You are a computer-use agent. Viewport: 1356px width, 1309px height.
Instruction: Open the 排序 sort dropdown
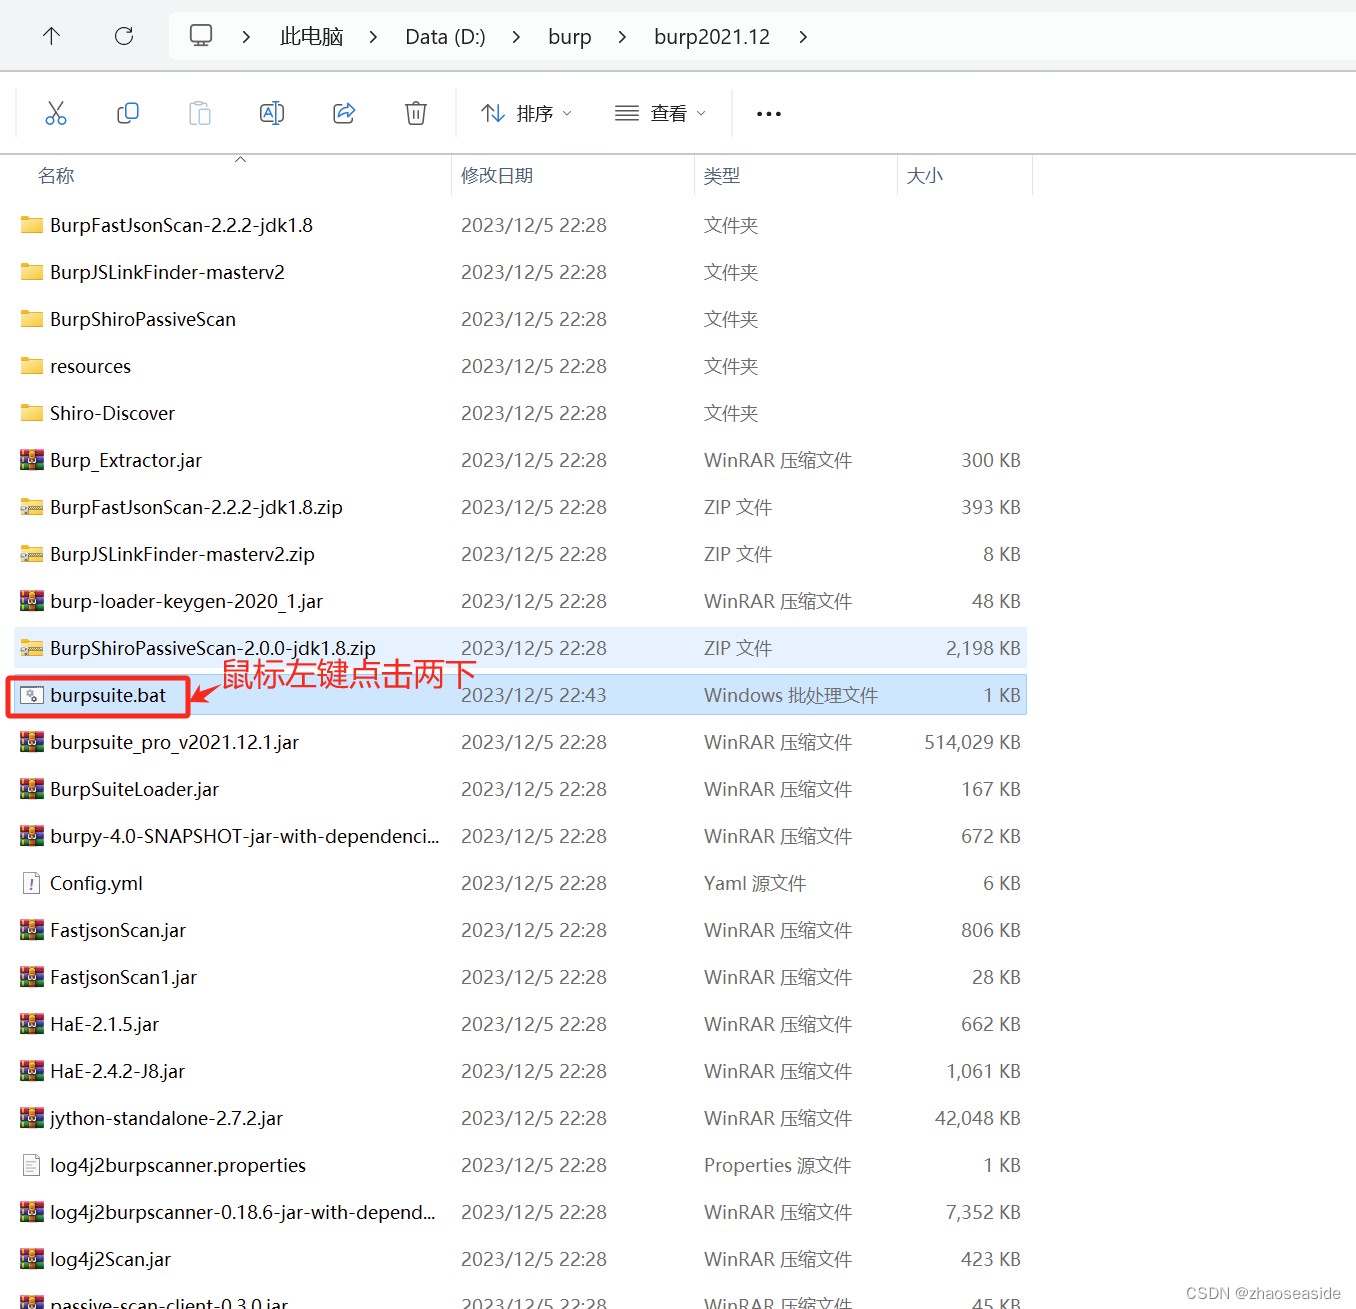(x=527, y=114)
